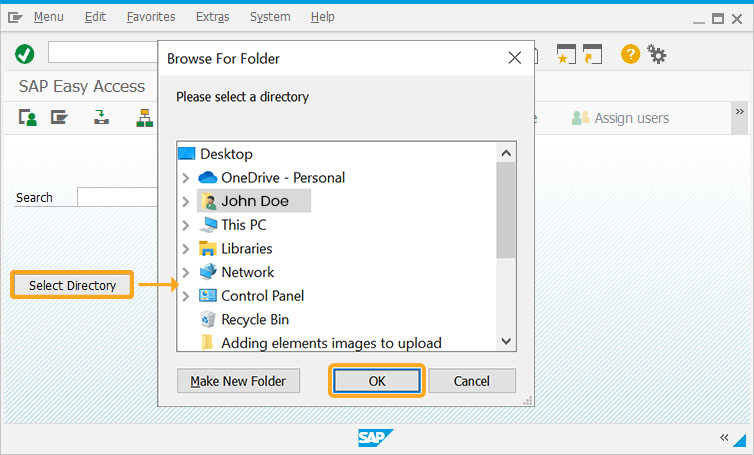Click the green checkmark Enter icon

25,54
